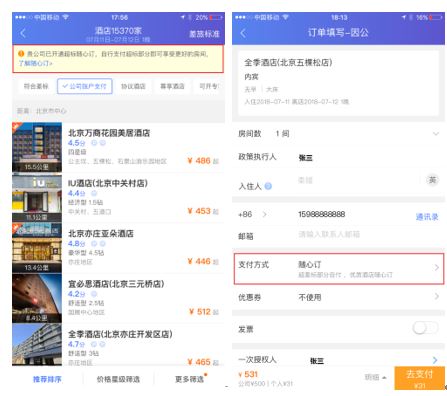Open the 宜必思酒店(北京三元桥店) listing

coord(118,298)
